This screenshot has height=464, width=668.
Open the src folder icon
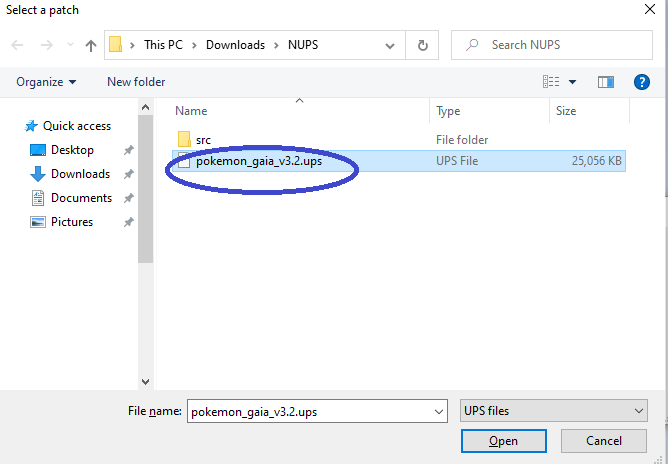click(183, 139)
